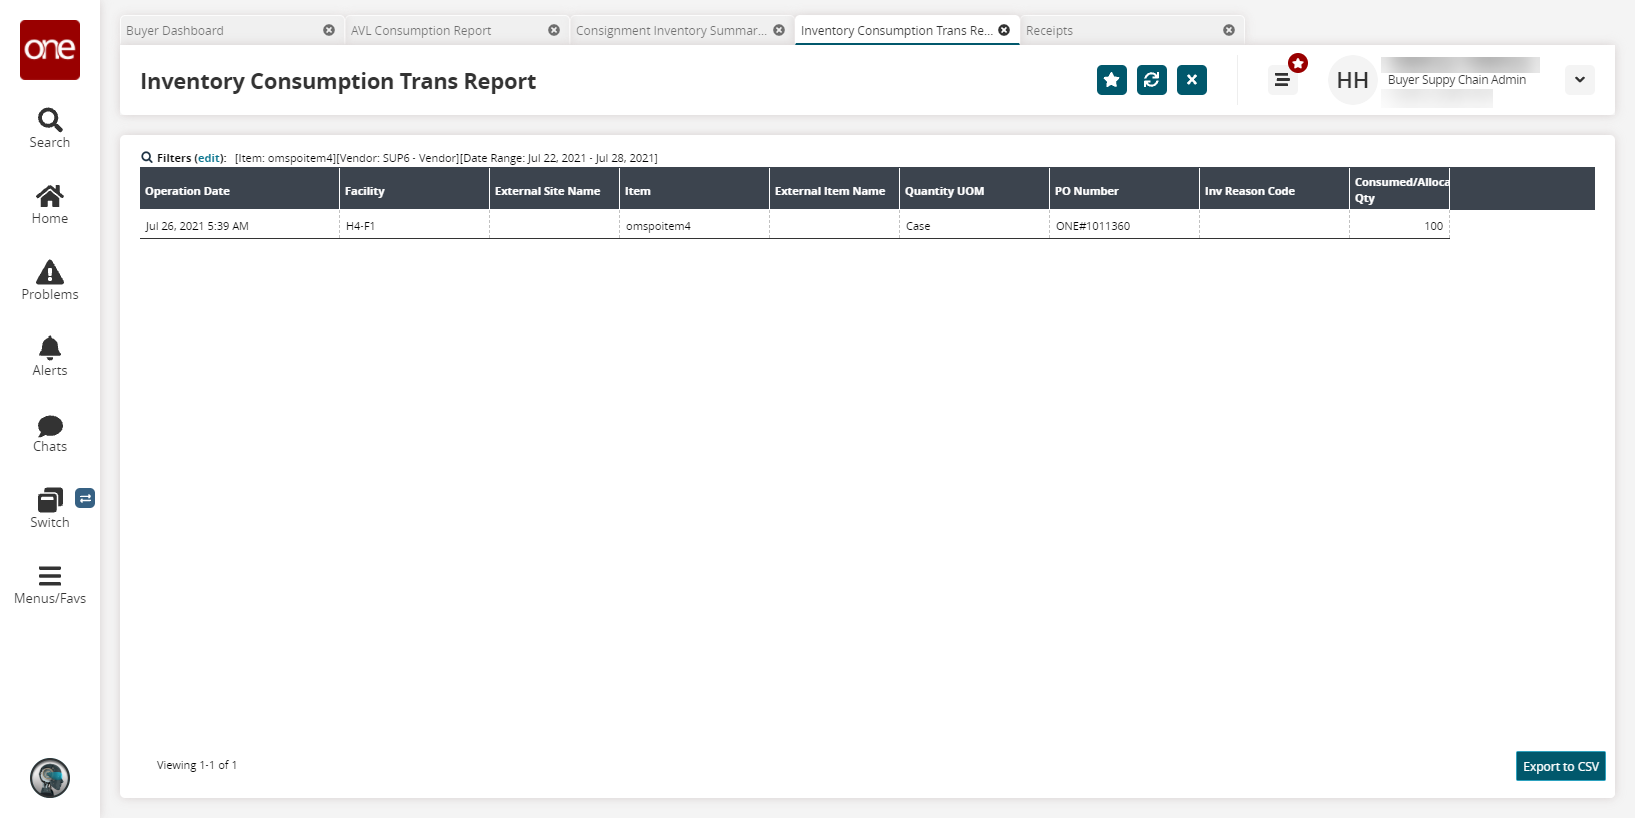Open the notifications list menu icon

(x=1282, y=80)
